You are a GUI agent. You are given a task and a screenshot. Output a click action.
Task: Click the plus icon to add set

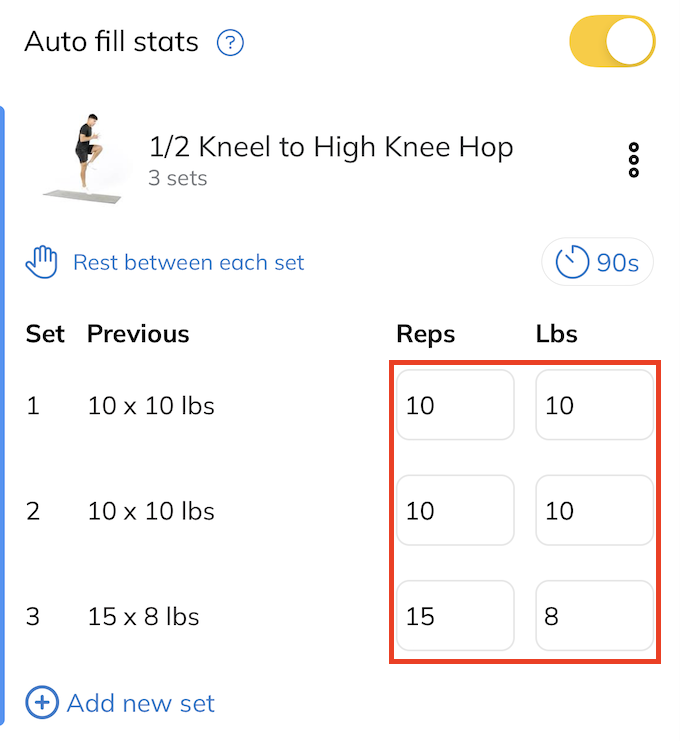coord(42,703)
